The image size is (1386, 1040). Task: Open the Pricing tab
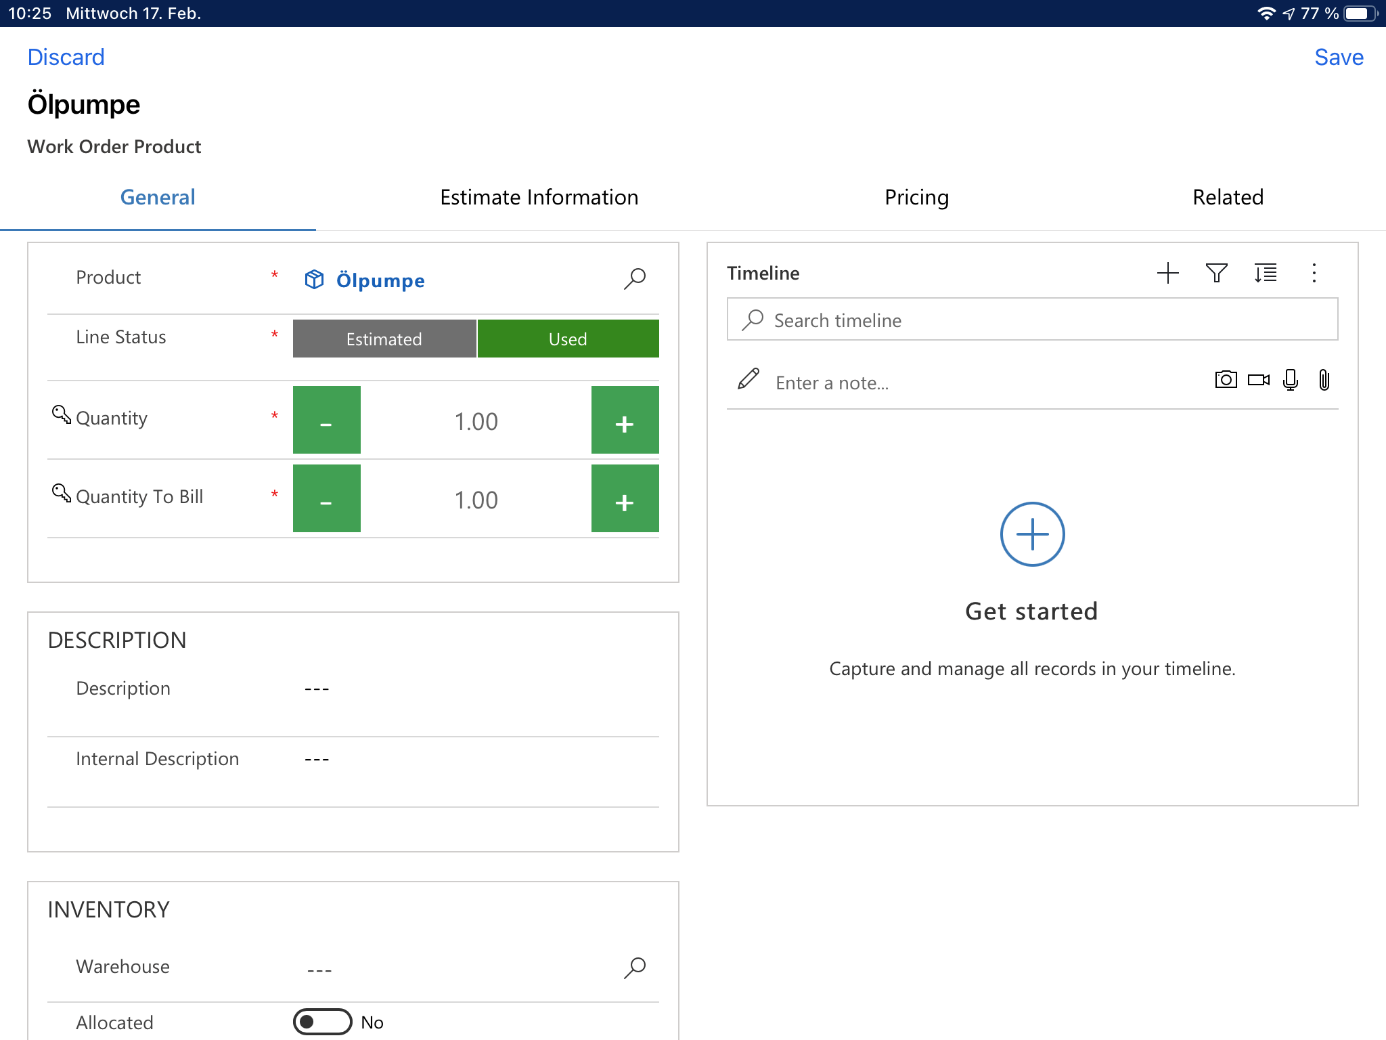[x=916, y=198]
